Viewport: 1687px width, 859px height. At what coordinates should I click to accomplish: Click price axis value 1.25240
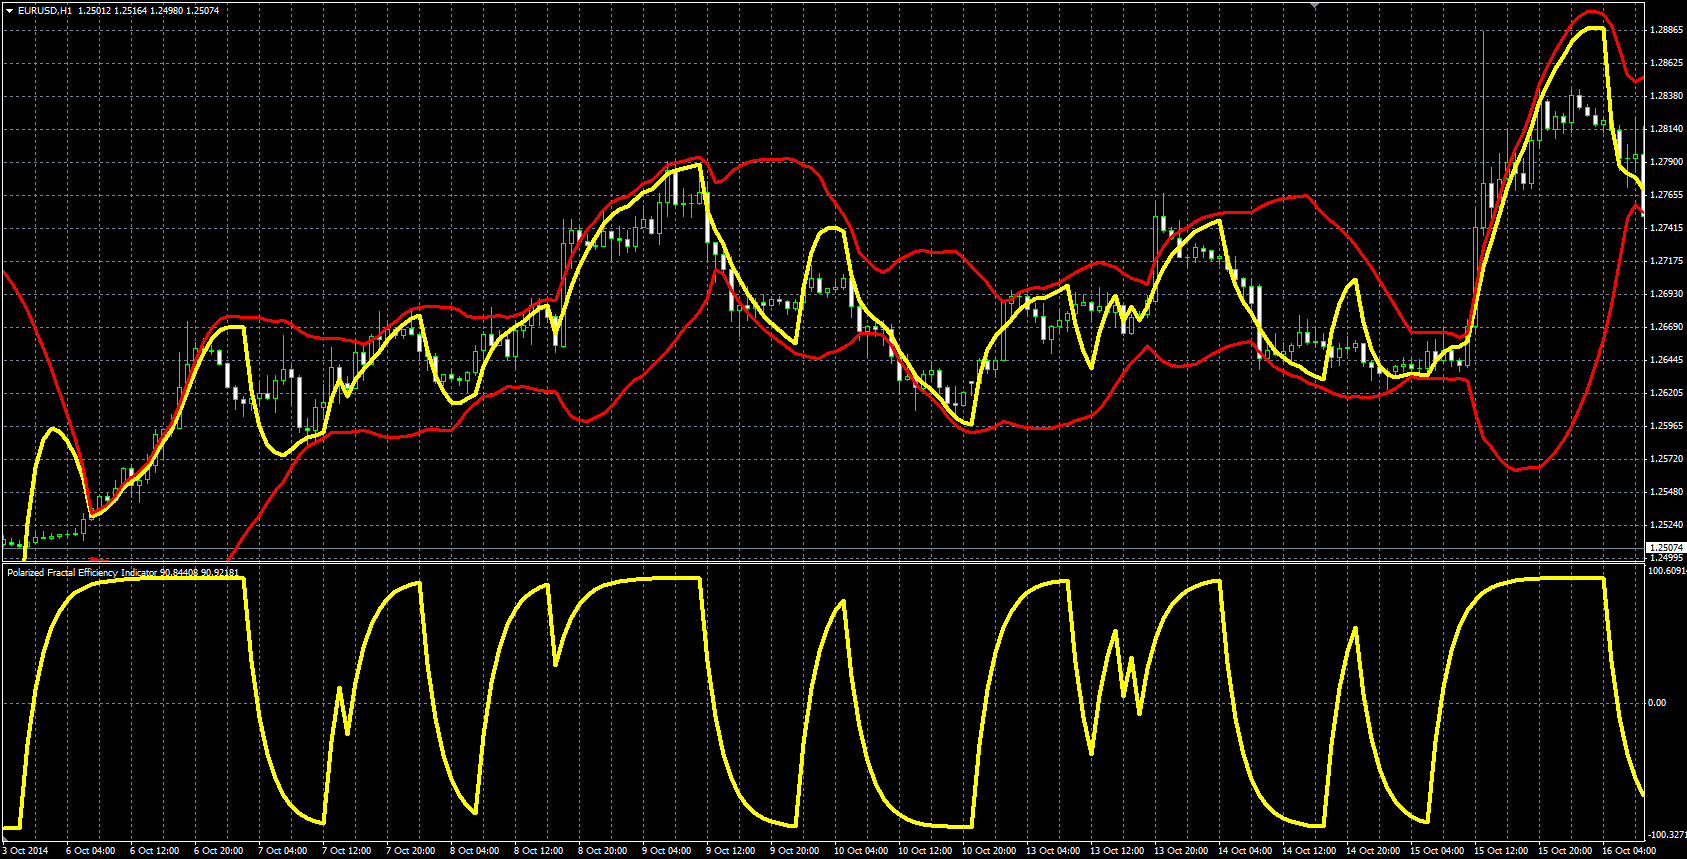1666,525
